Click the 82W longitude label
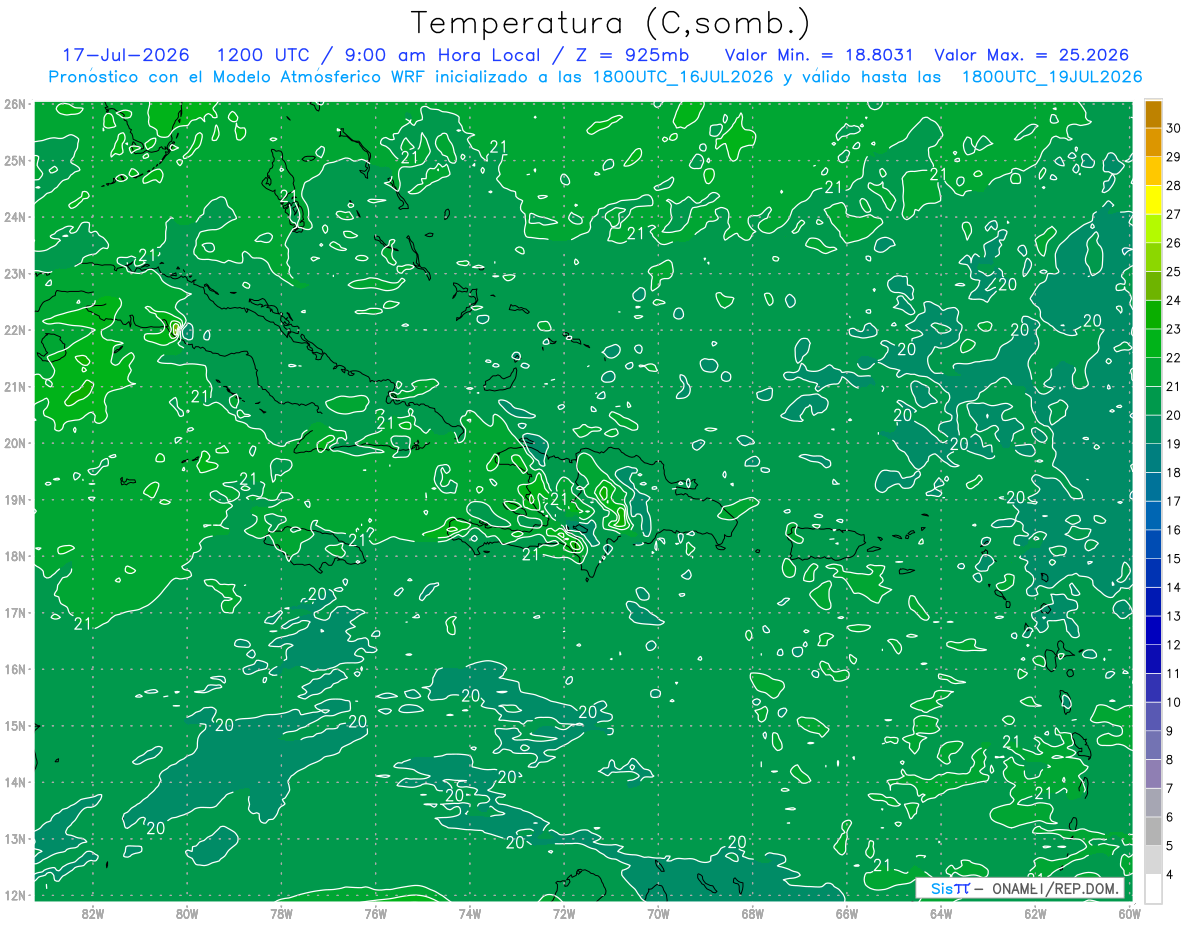 93,914
